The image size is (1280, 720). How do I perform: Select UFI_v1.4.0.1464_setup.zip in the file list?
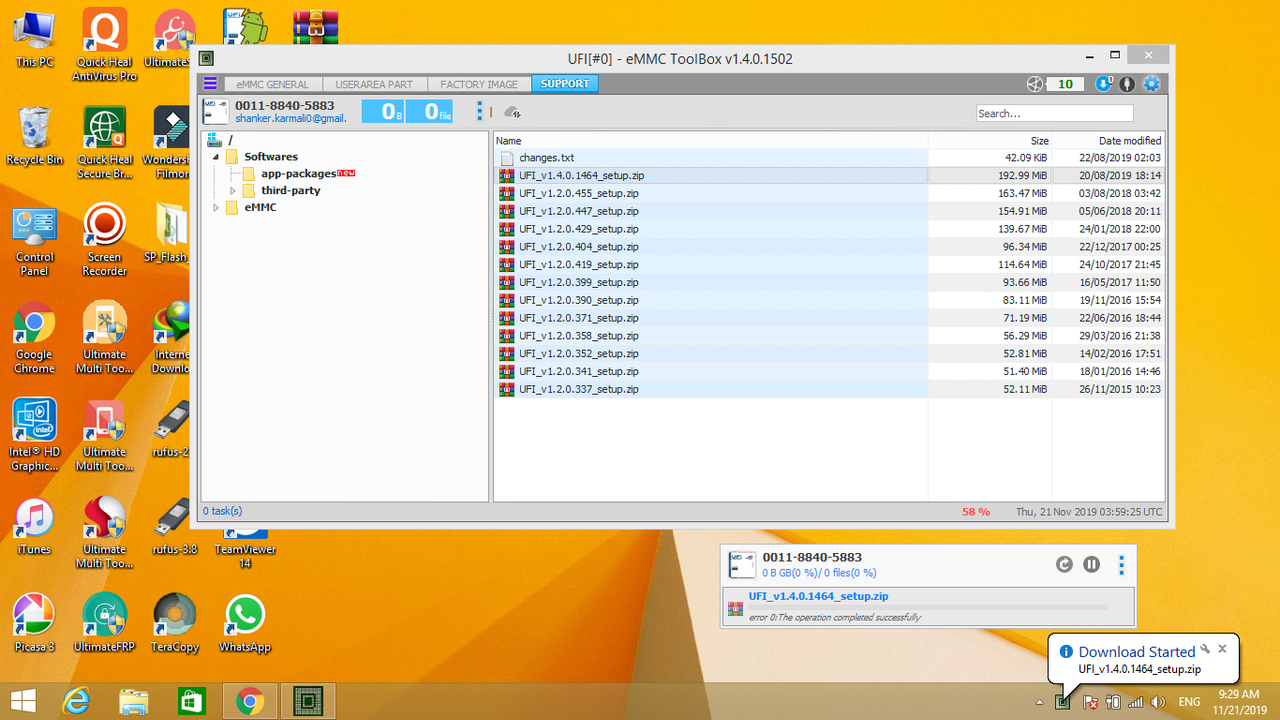(829, 176)
